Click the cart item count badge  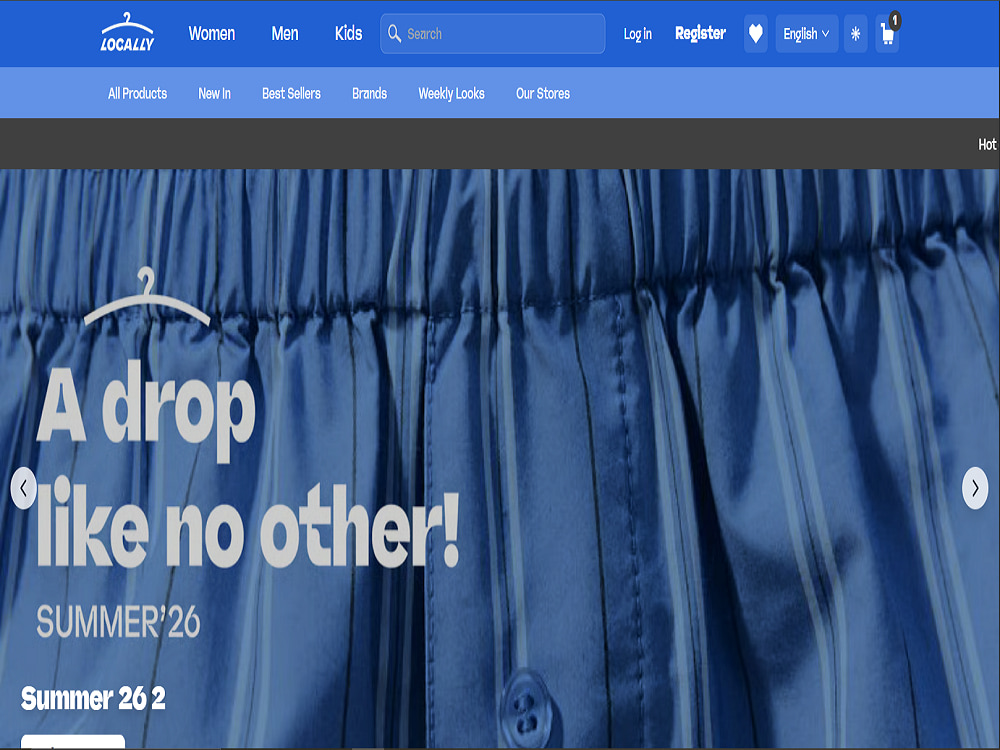(x=895, y=20)
